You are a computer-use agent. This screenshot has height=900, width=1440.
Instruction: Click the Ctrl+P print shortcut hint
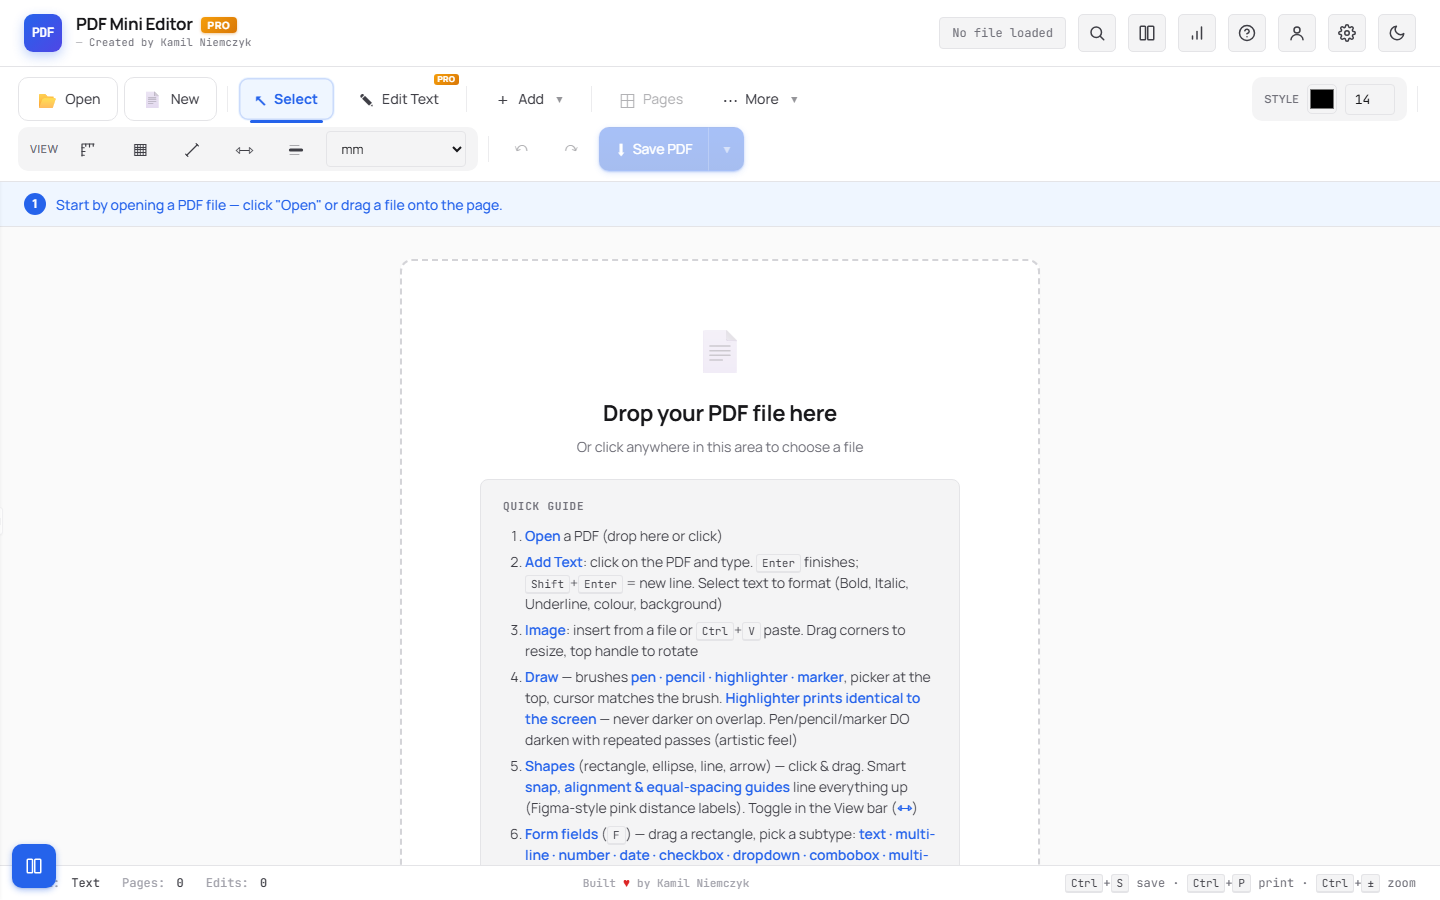pyautogui.click(x=1240, y=883)
